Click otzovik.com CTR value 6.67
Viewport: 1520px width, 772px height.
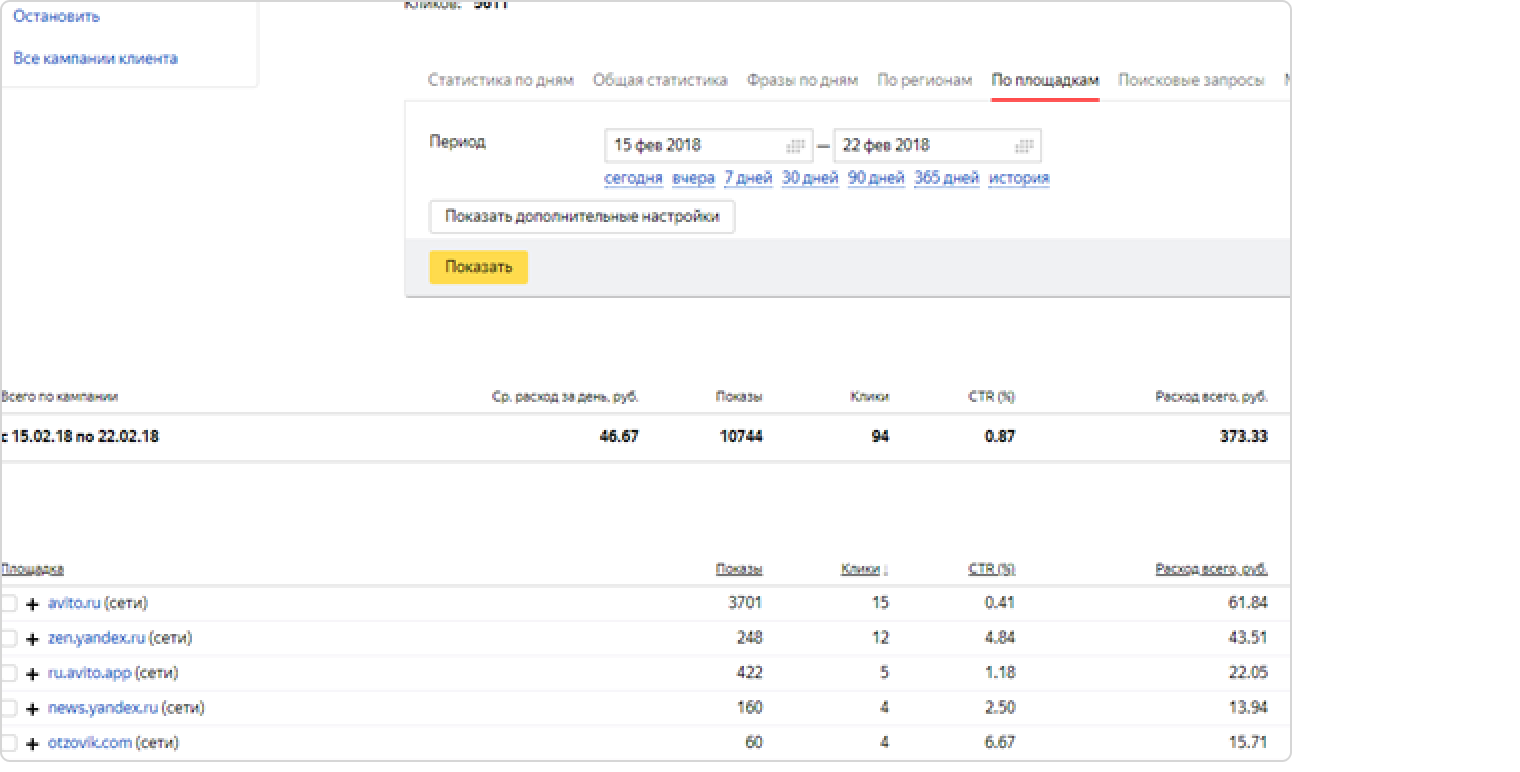pyautogui.click(x=999, y=744)
